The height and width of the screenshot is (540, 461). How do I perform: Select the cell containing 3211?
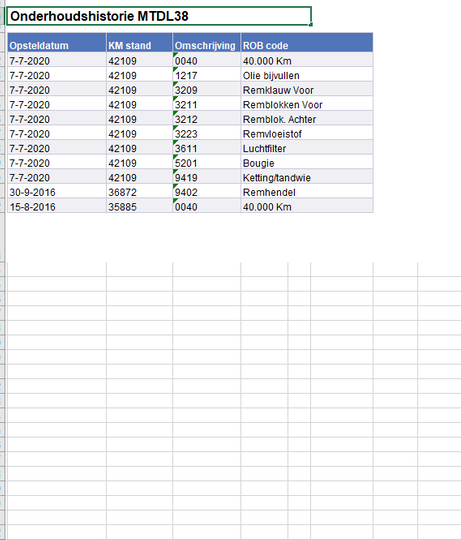[x=207, y=104]
